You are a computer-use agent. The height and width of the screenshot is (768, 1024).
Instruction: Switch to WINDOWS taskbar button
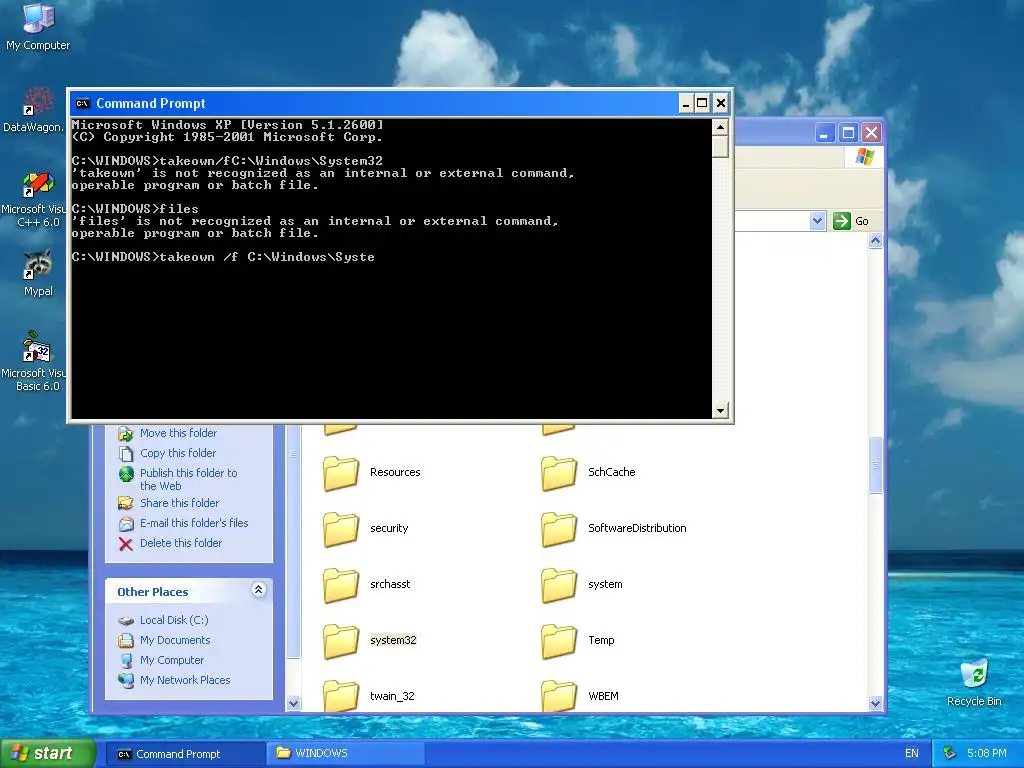click(344, 754)
